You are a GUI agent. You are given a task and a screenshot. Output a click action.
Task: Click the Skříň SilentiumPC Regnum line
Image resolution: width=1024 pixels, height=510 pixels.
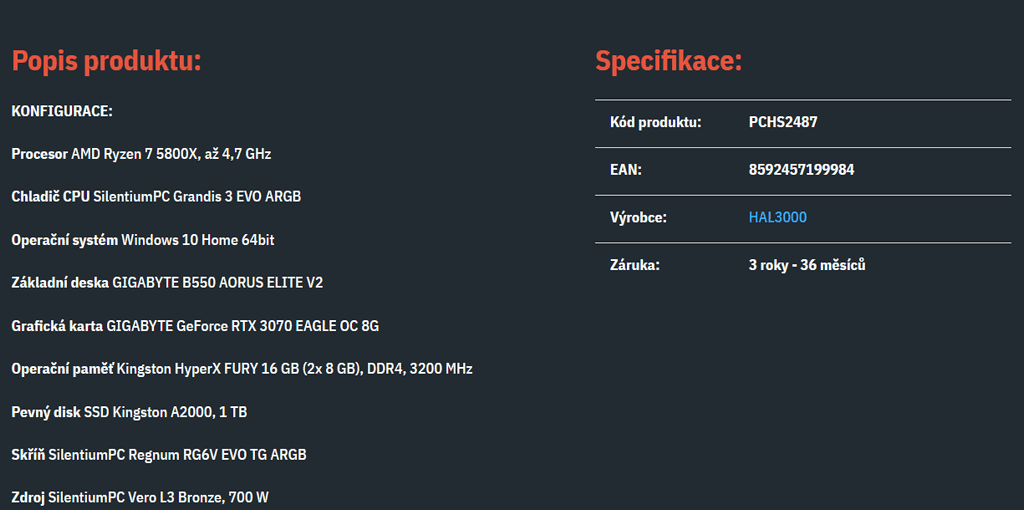(159, 454)
